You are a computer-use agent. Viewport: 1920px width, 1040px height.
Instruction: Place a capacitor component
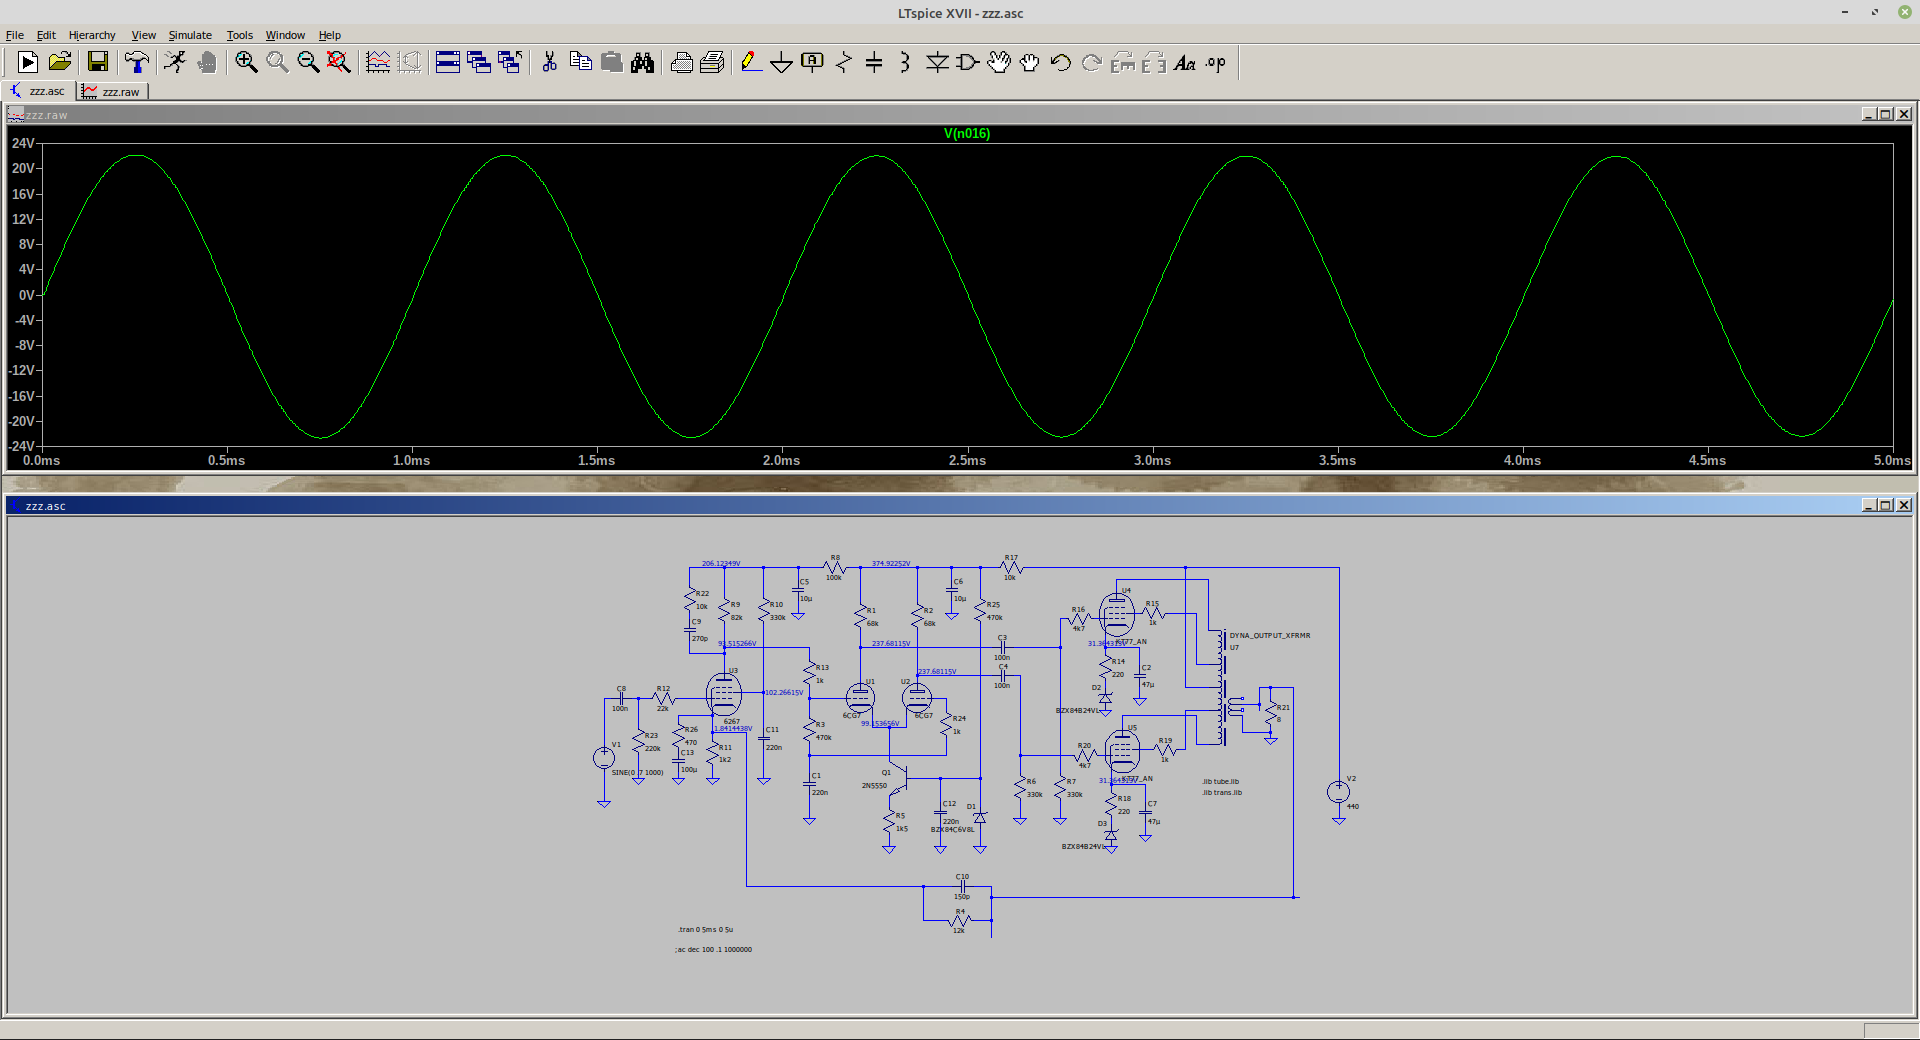click(874, 63)
